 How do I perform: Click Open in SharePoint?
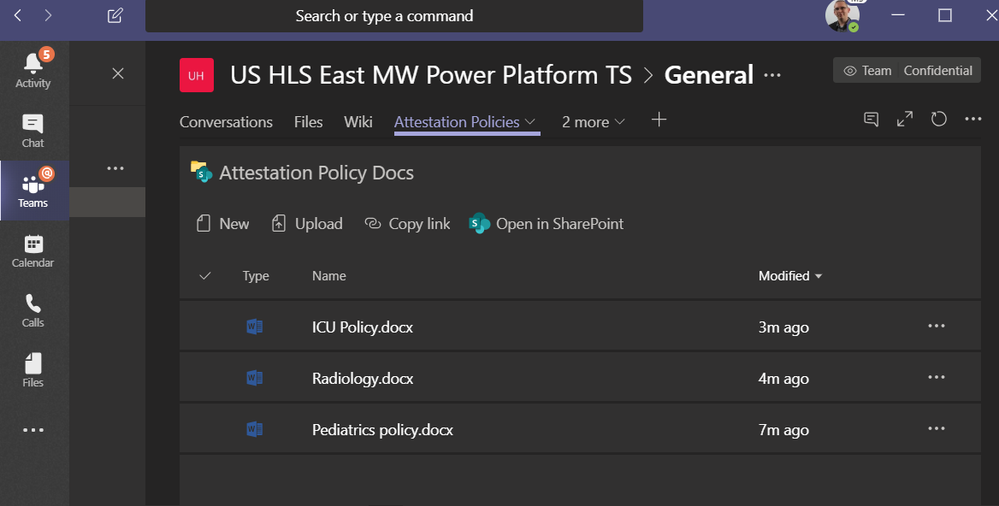click(546, 224)
